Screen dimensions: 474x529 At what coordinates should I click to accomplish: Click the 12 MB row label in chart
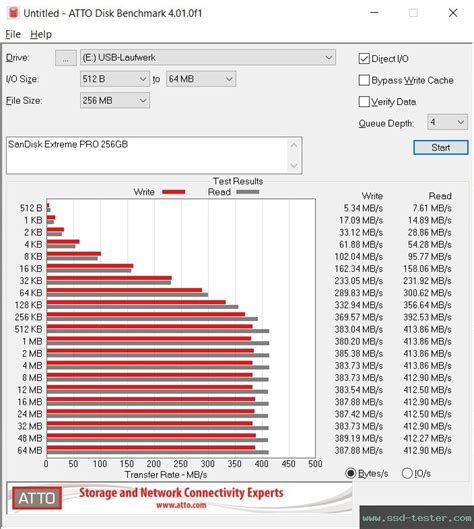pyautogui.click(x=30, y=390)
